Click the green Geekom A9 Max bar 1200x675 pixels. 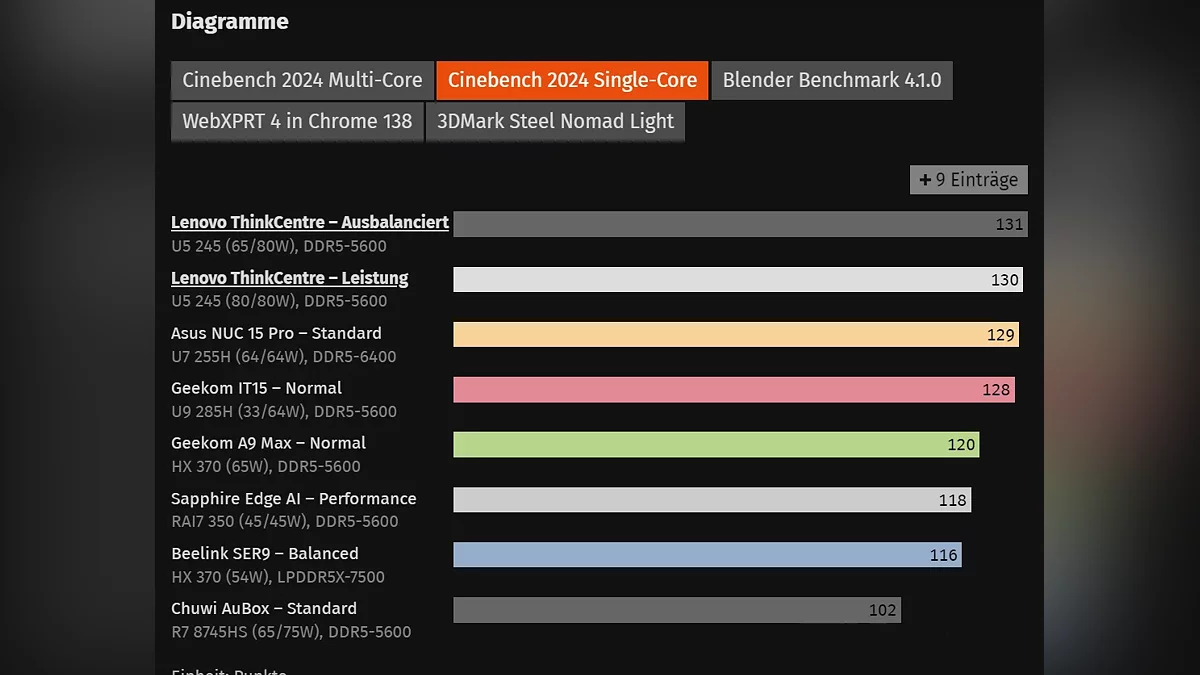click(715, 445)
